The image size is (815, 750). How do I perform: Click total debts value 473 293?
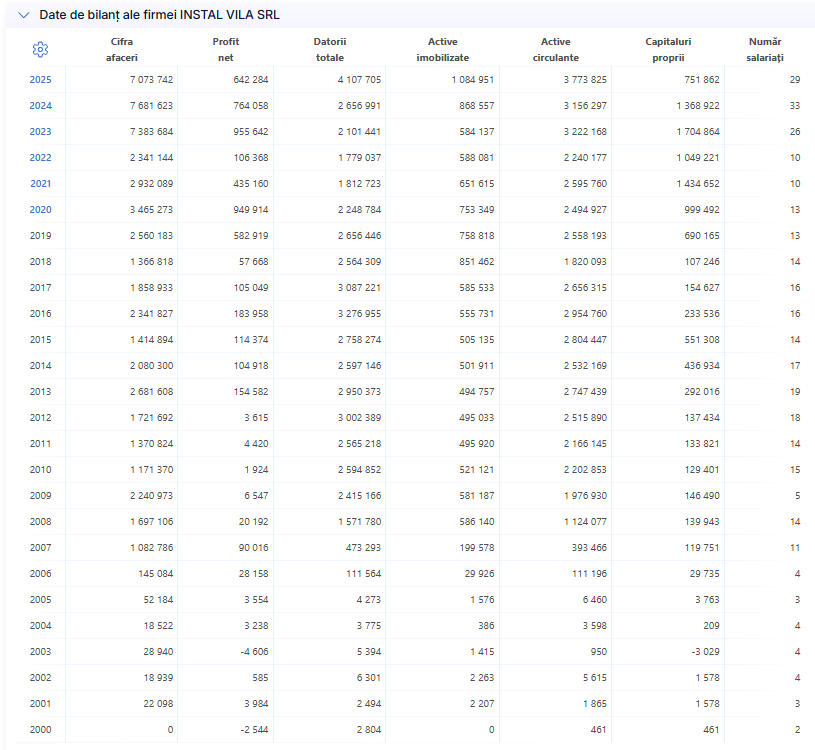[363, 547]
